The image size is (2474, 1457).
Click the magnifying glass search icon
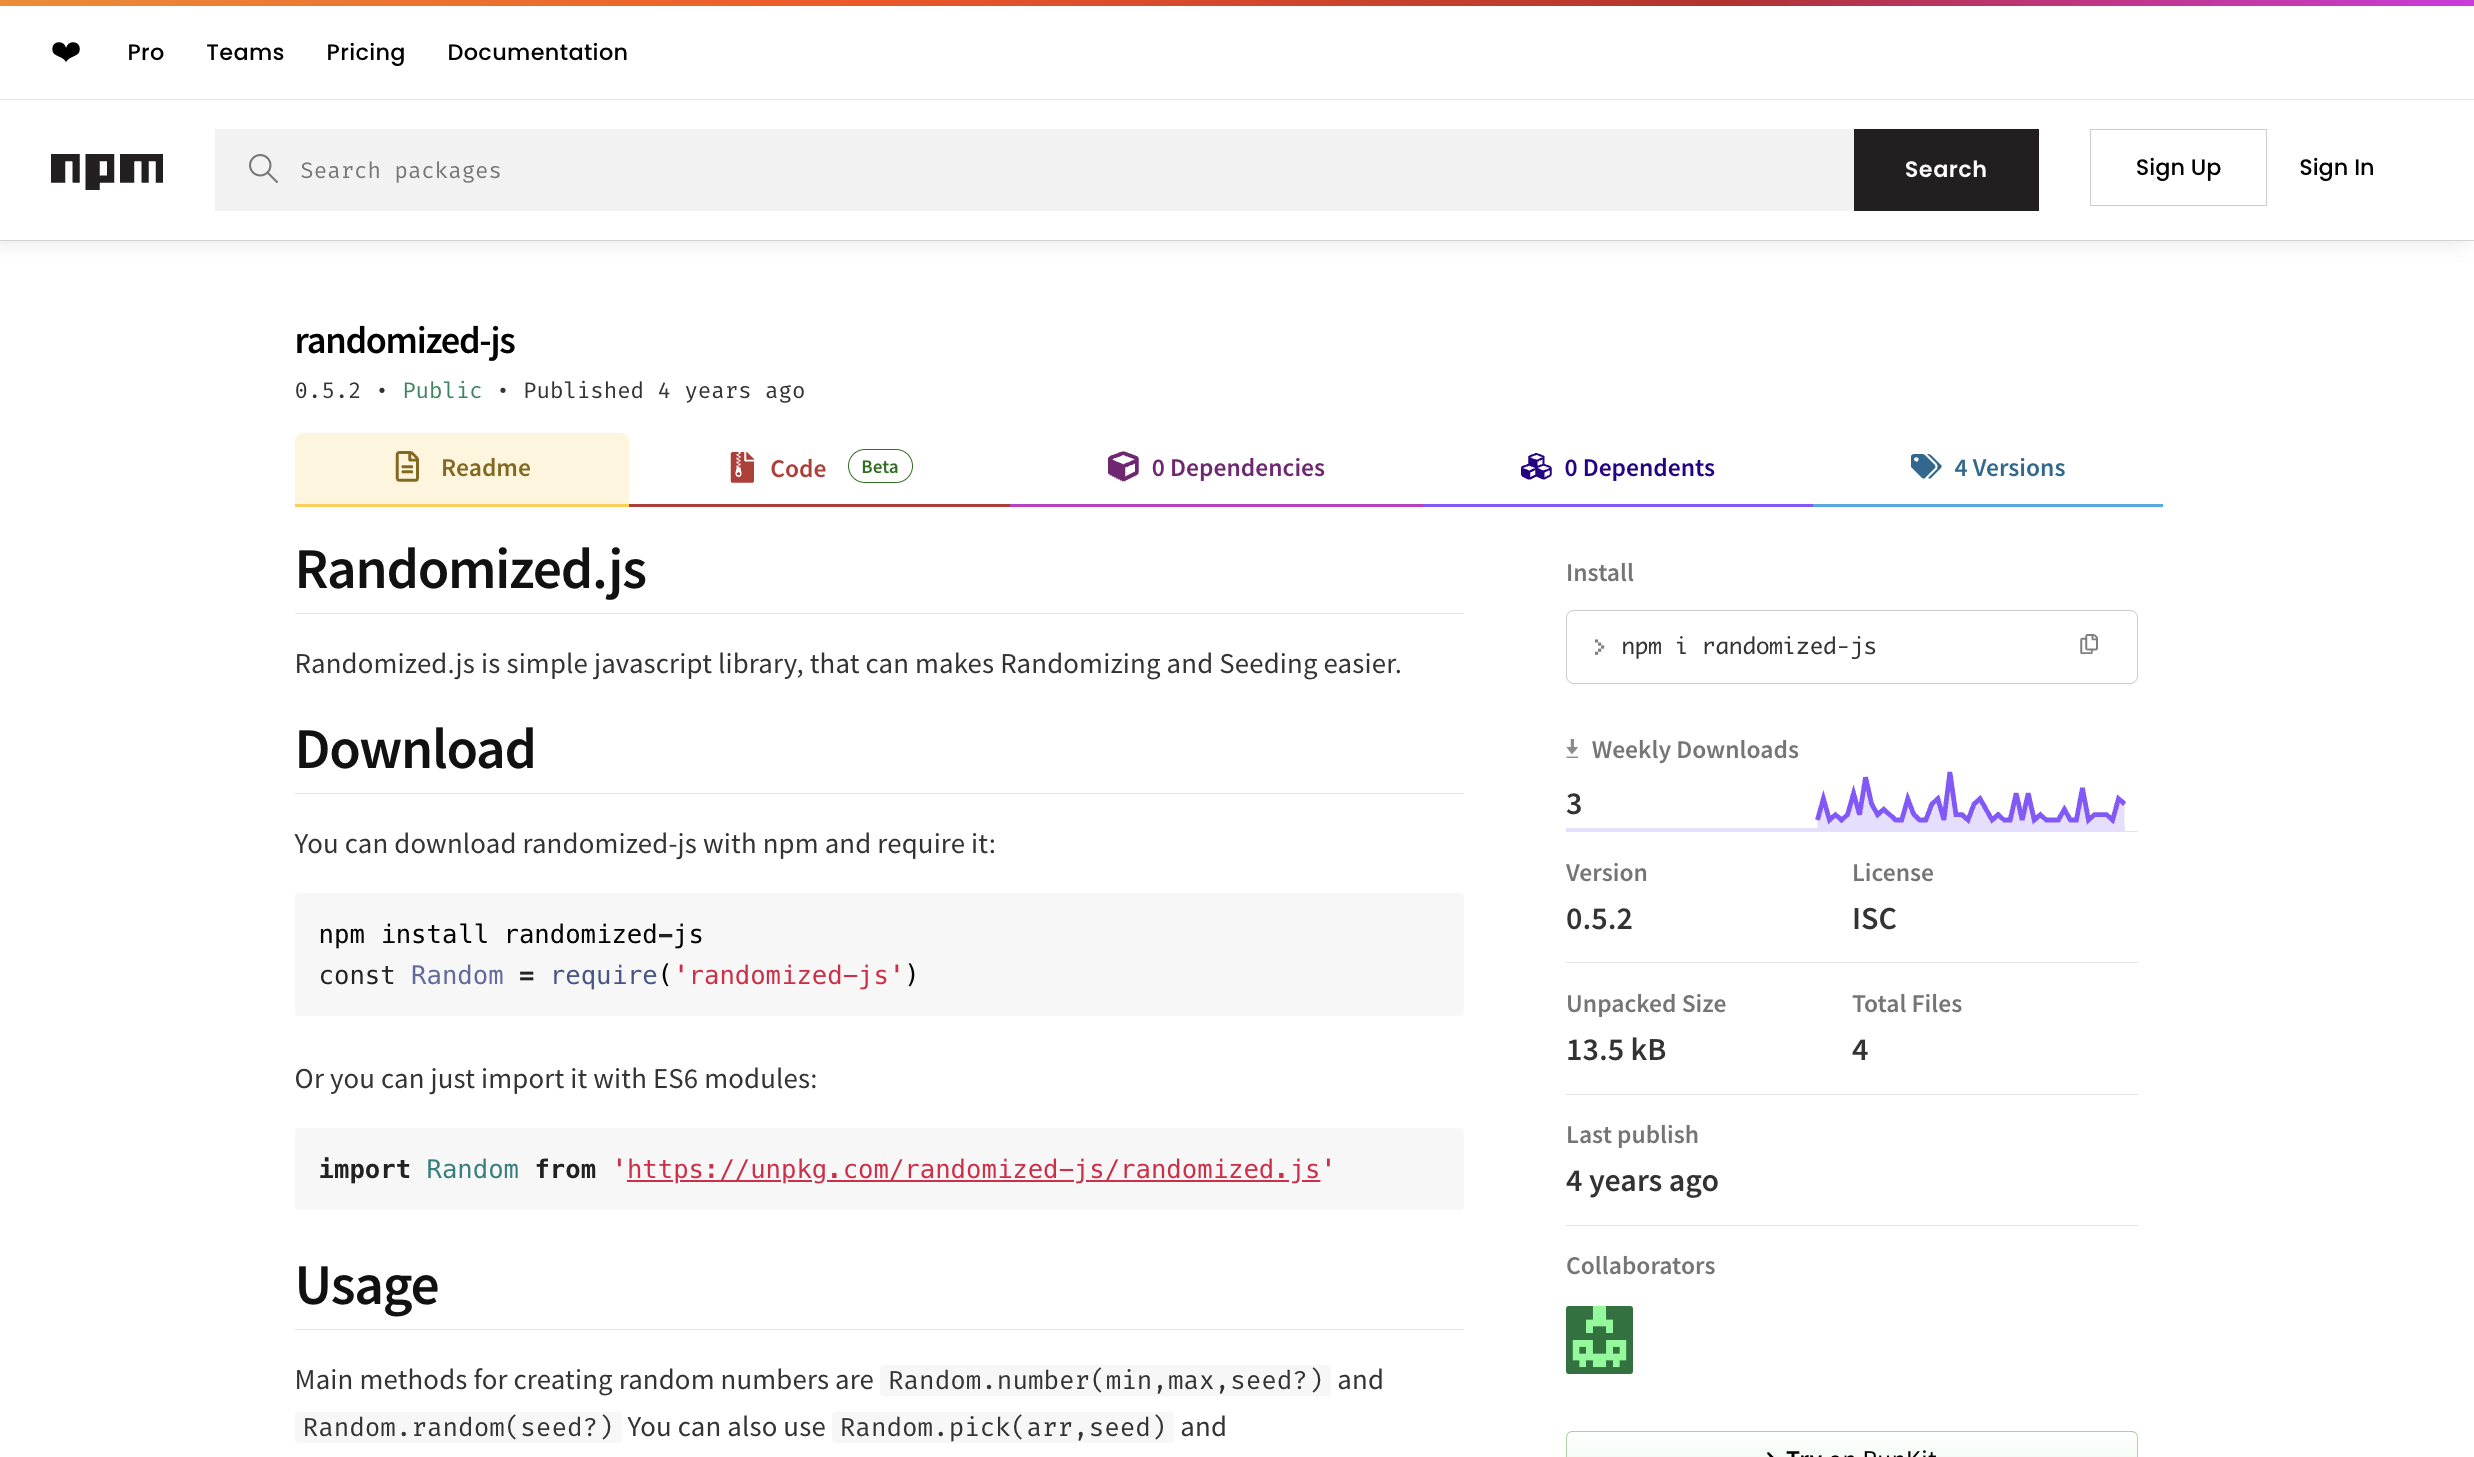pos(263,169)
